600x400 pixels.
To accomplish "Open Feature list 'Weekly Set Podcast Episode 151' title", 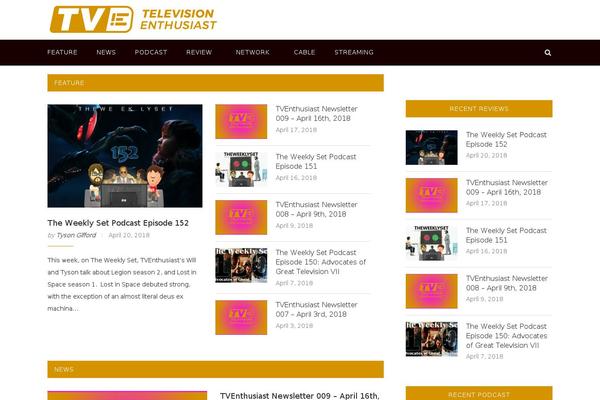I will 316,161.
